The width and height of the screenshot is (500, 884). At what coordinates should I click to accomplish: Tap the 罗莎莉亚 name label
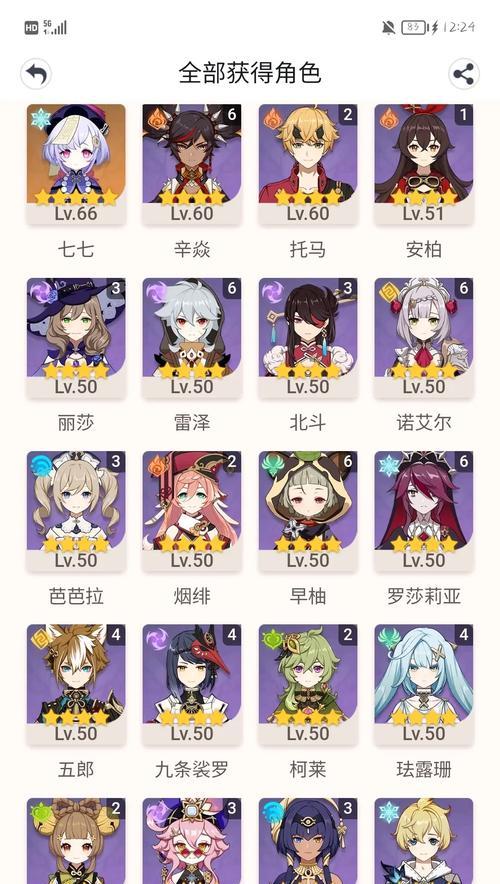[424, 596]
